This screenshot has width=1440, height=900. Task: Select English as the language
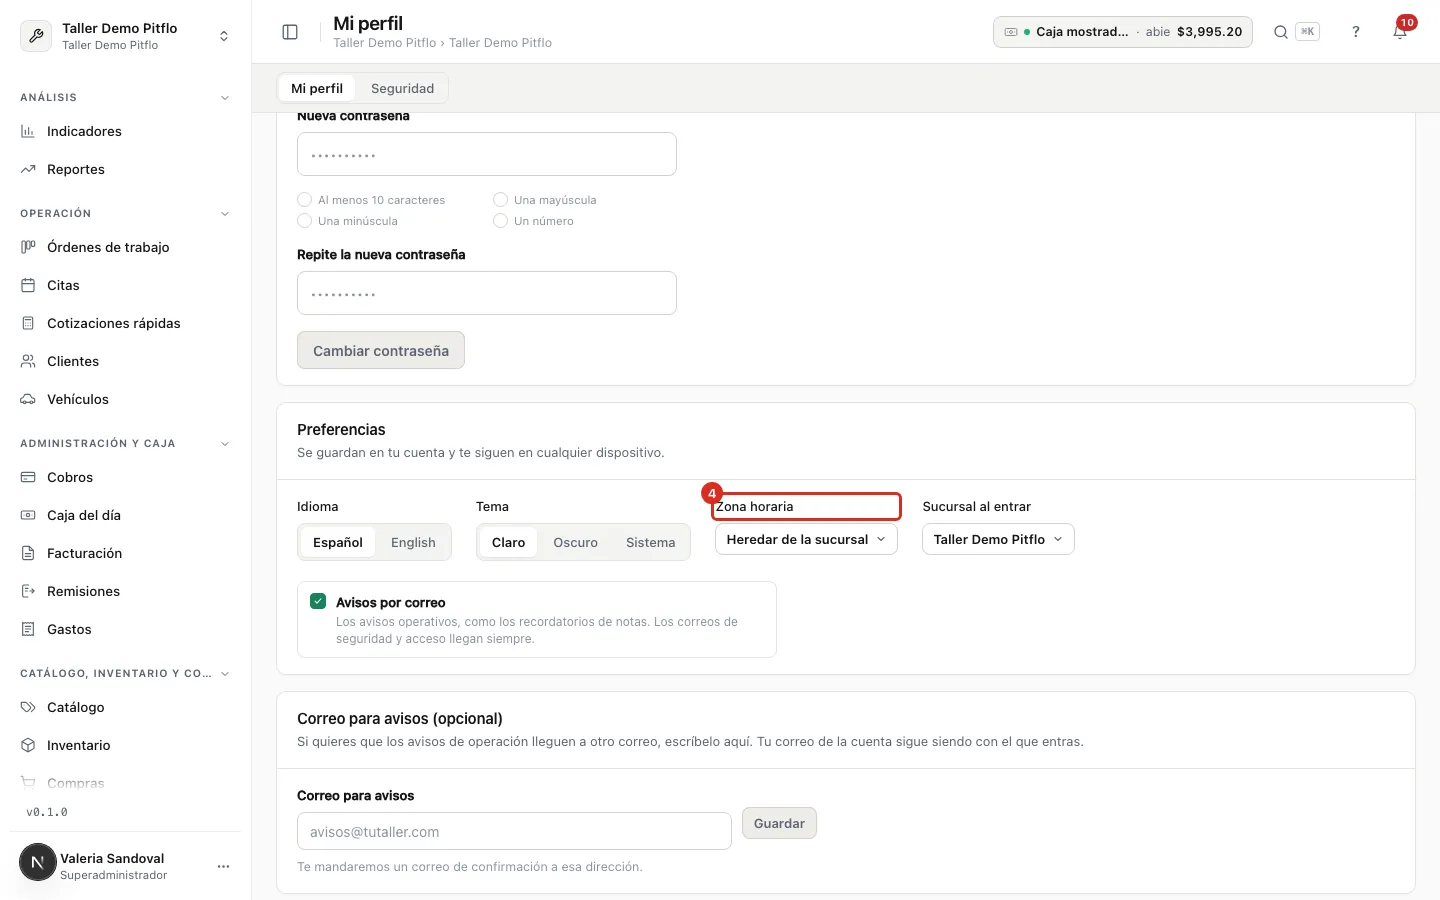pyautogui.click(x=413, y=542)
